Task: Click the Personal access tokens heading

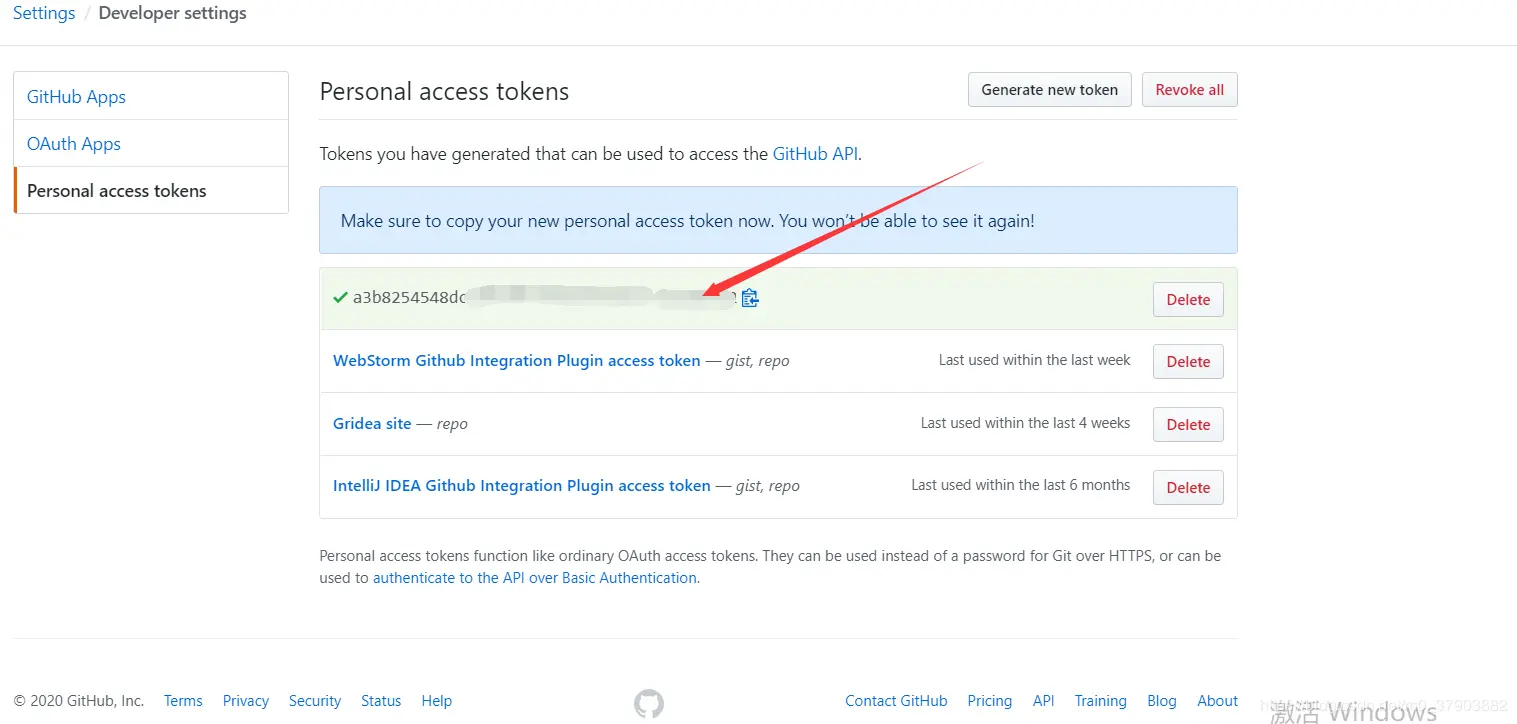Action: 444,91
